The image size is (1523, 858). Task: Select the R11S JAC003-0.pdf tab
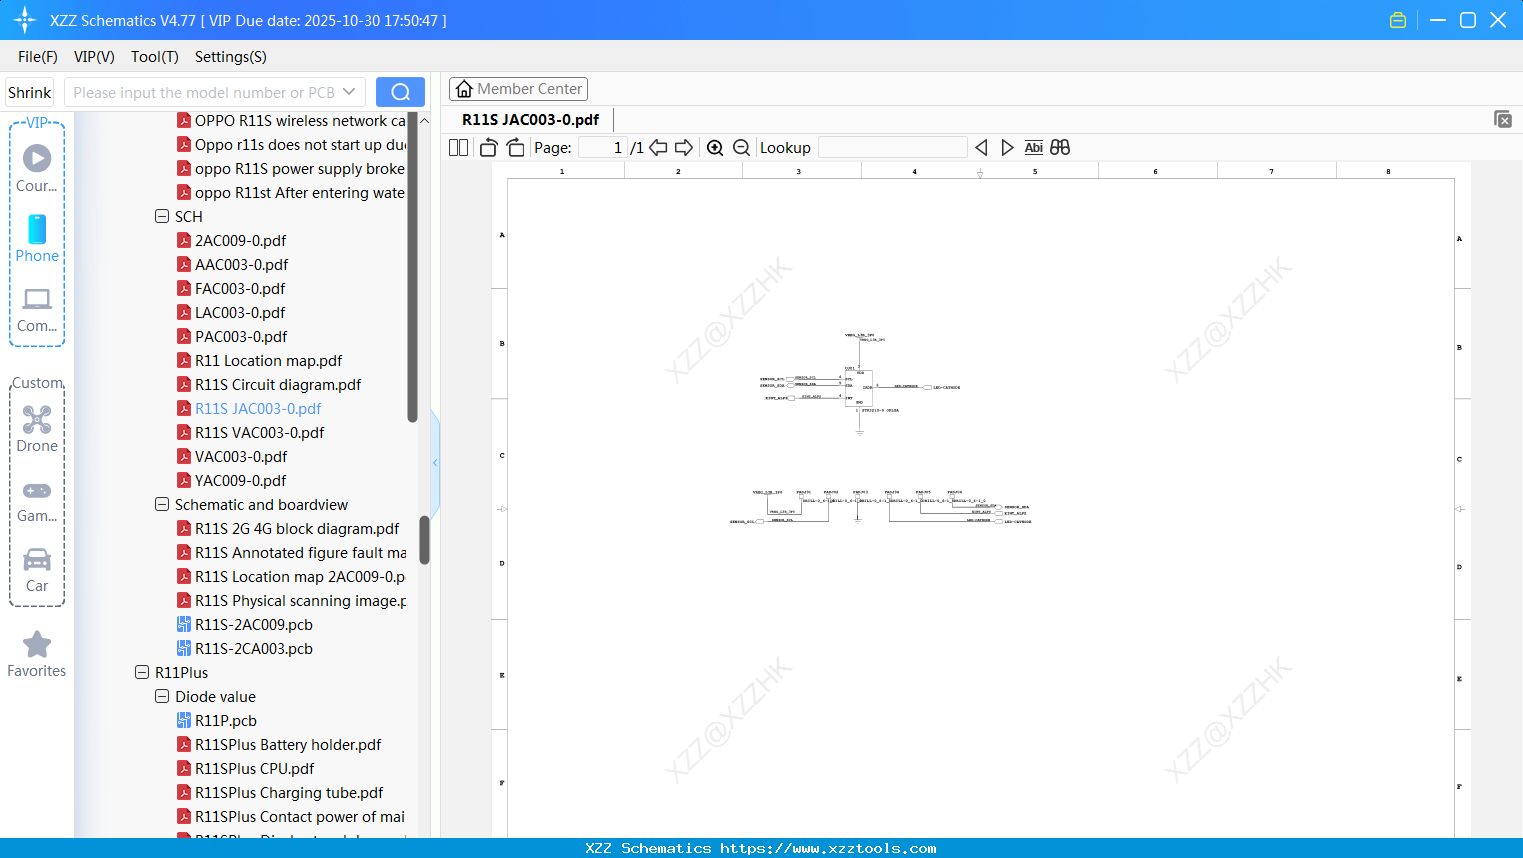point(530,120)
